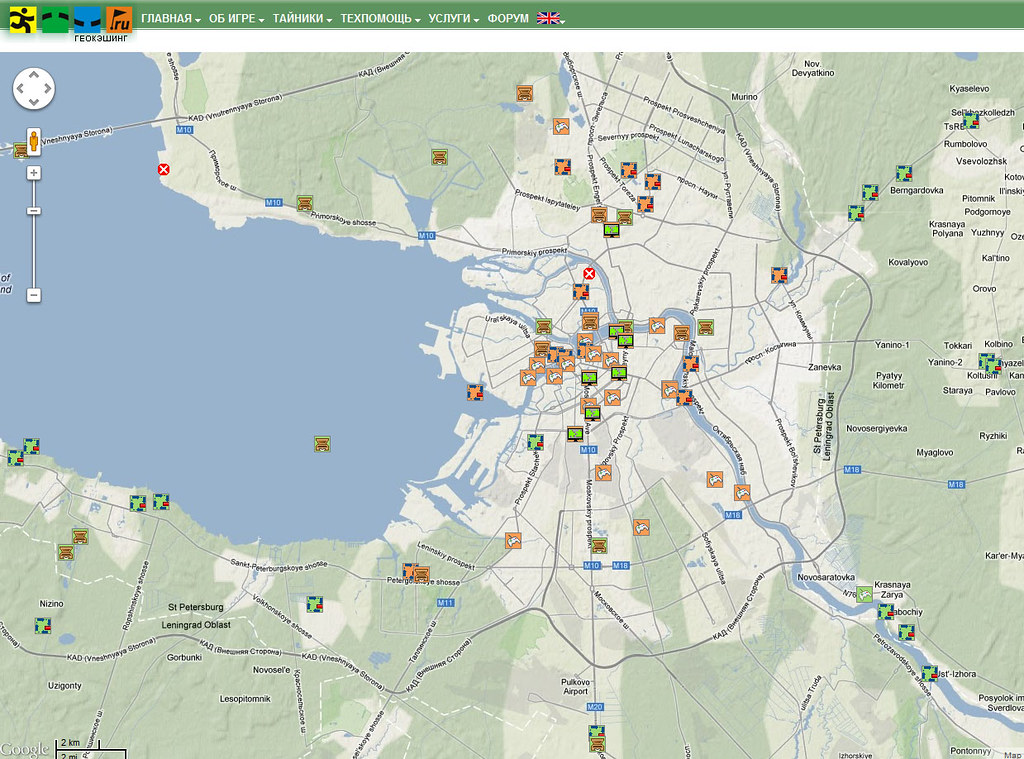Click the red X marker in the city center

590,274
